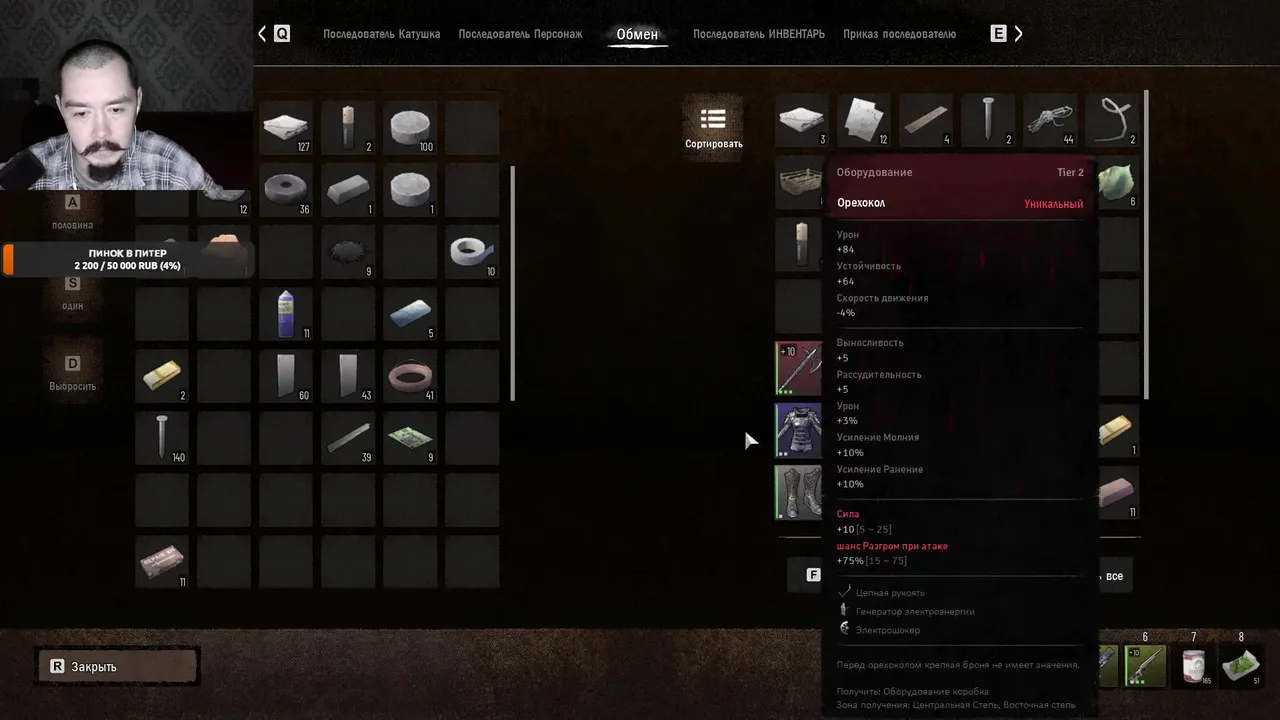The image size is (1280, 720).
Task: Click the follower's leaf stack of 6
Action: (x=1118, y=183)
